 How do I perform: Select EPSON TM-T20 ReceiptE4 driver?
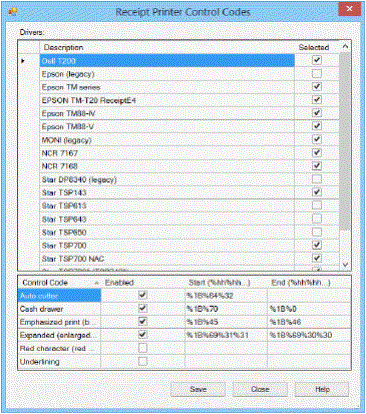(x=167, y=100)
